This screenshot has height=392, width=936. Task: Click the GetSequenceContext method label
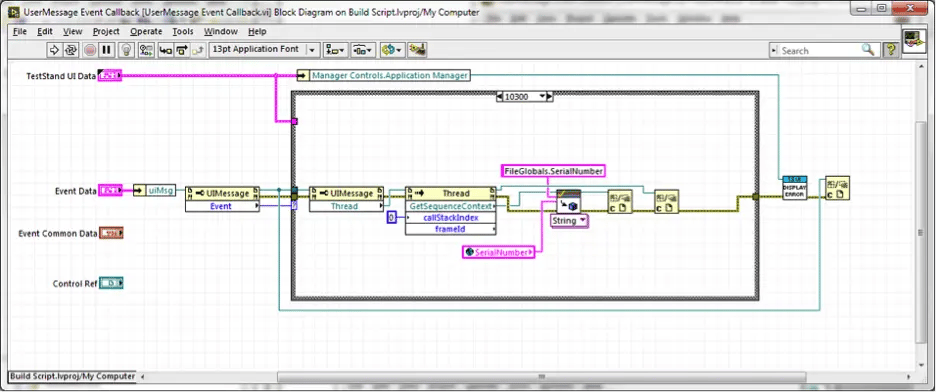[451, 206]
